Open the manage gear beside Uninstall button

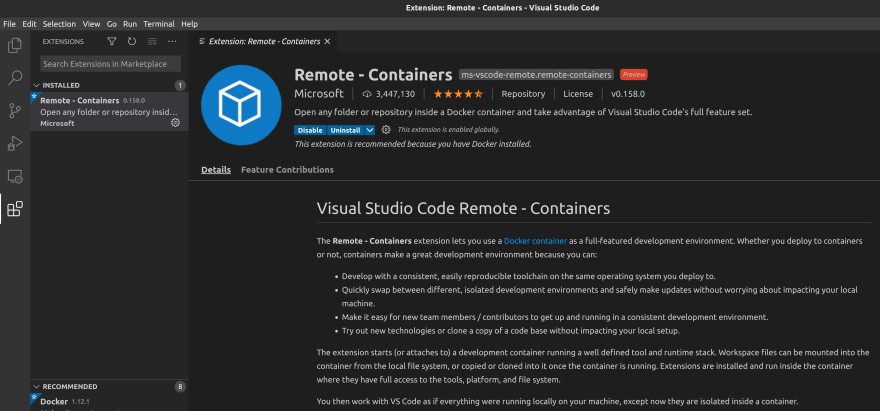386,130
